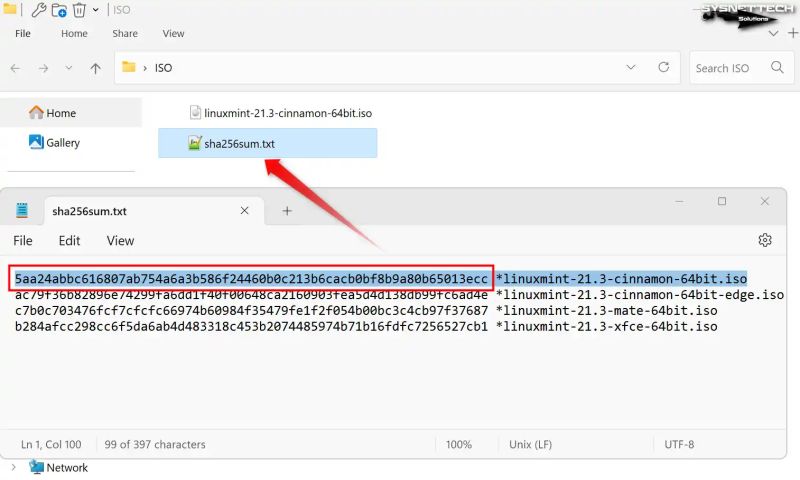Click the ISO breadcrumb in address bar
The height and width of the screenshot is (480, 800).
pyautogui.click(x=163, y=68)
